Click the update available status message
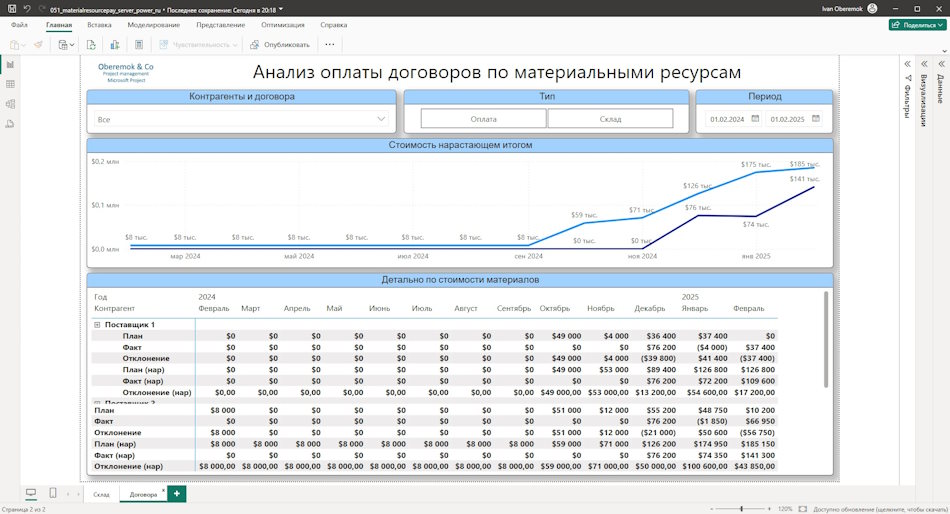Screen dimensions: 950x514 point(880,509)
